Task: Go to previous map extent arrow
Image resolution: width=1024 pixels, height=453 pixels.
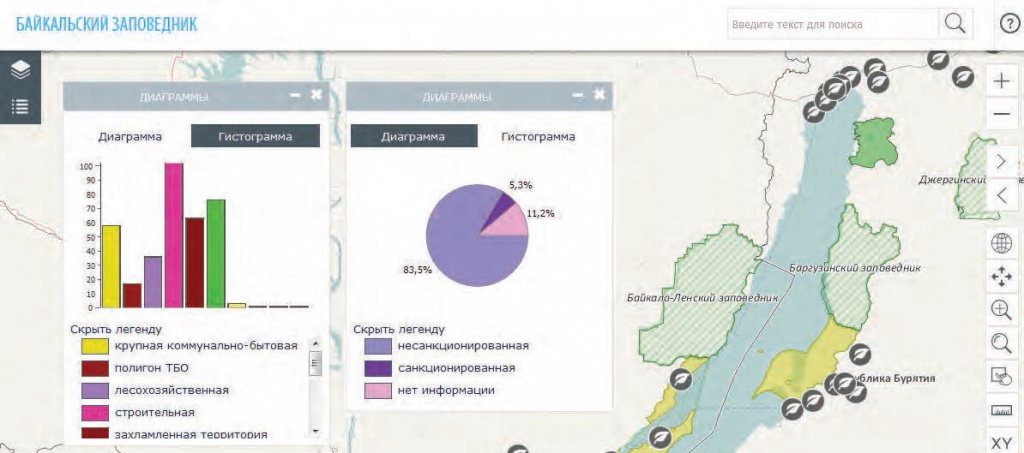Action: tap(1002, 195)
